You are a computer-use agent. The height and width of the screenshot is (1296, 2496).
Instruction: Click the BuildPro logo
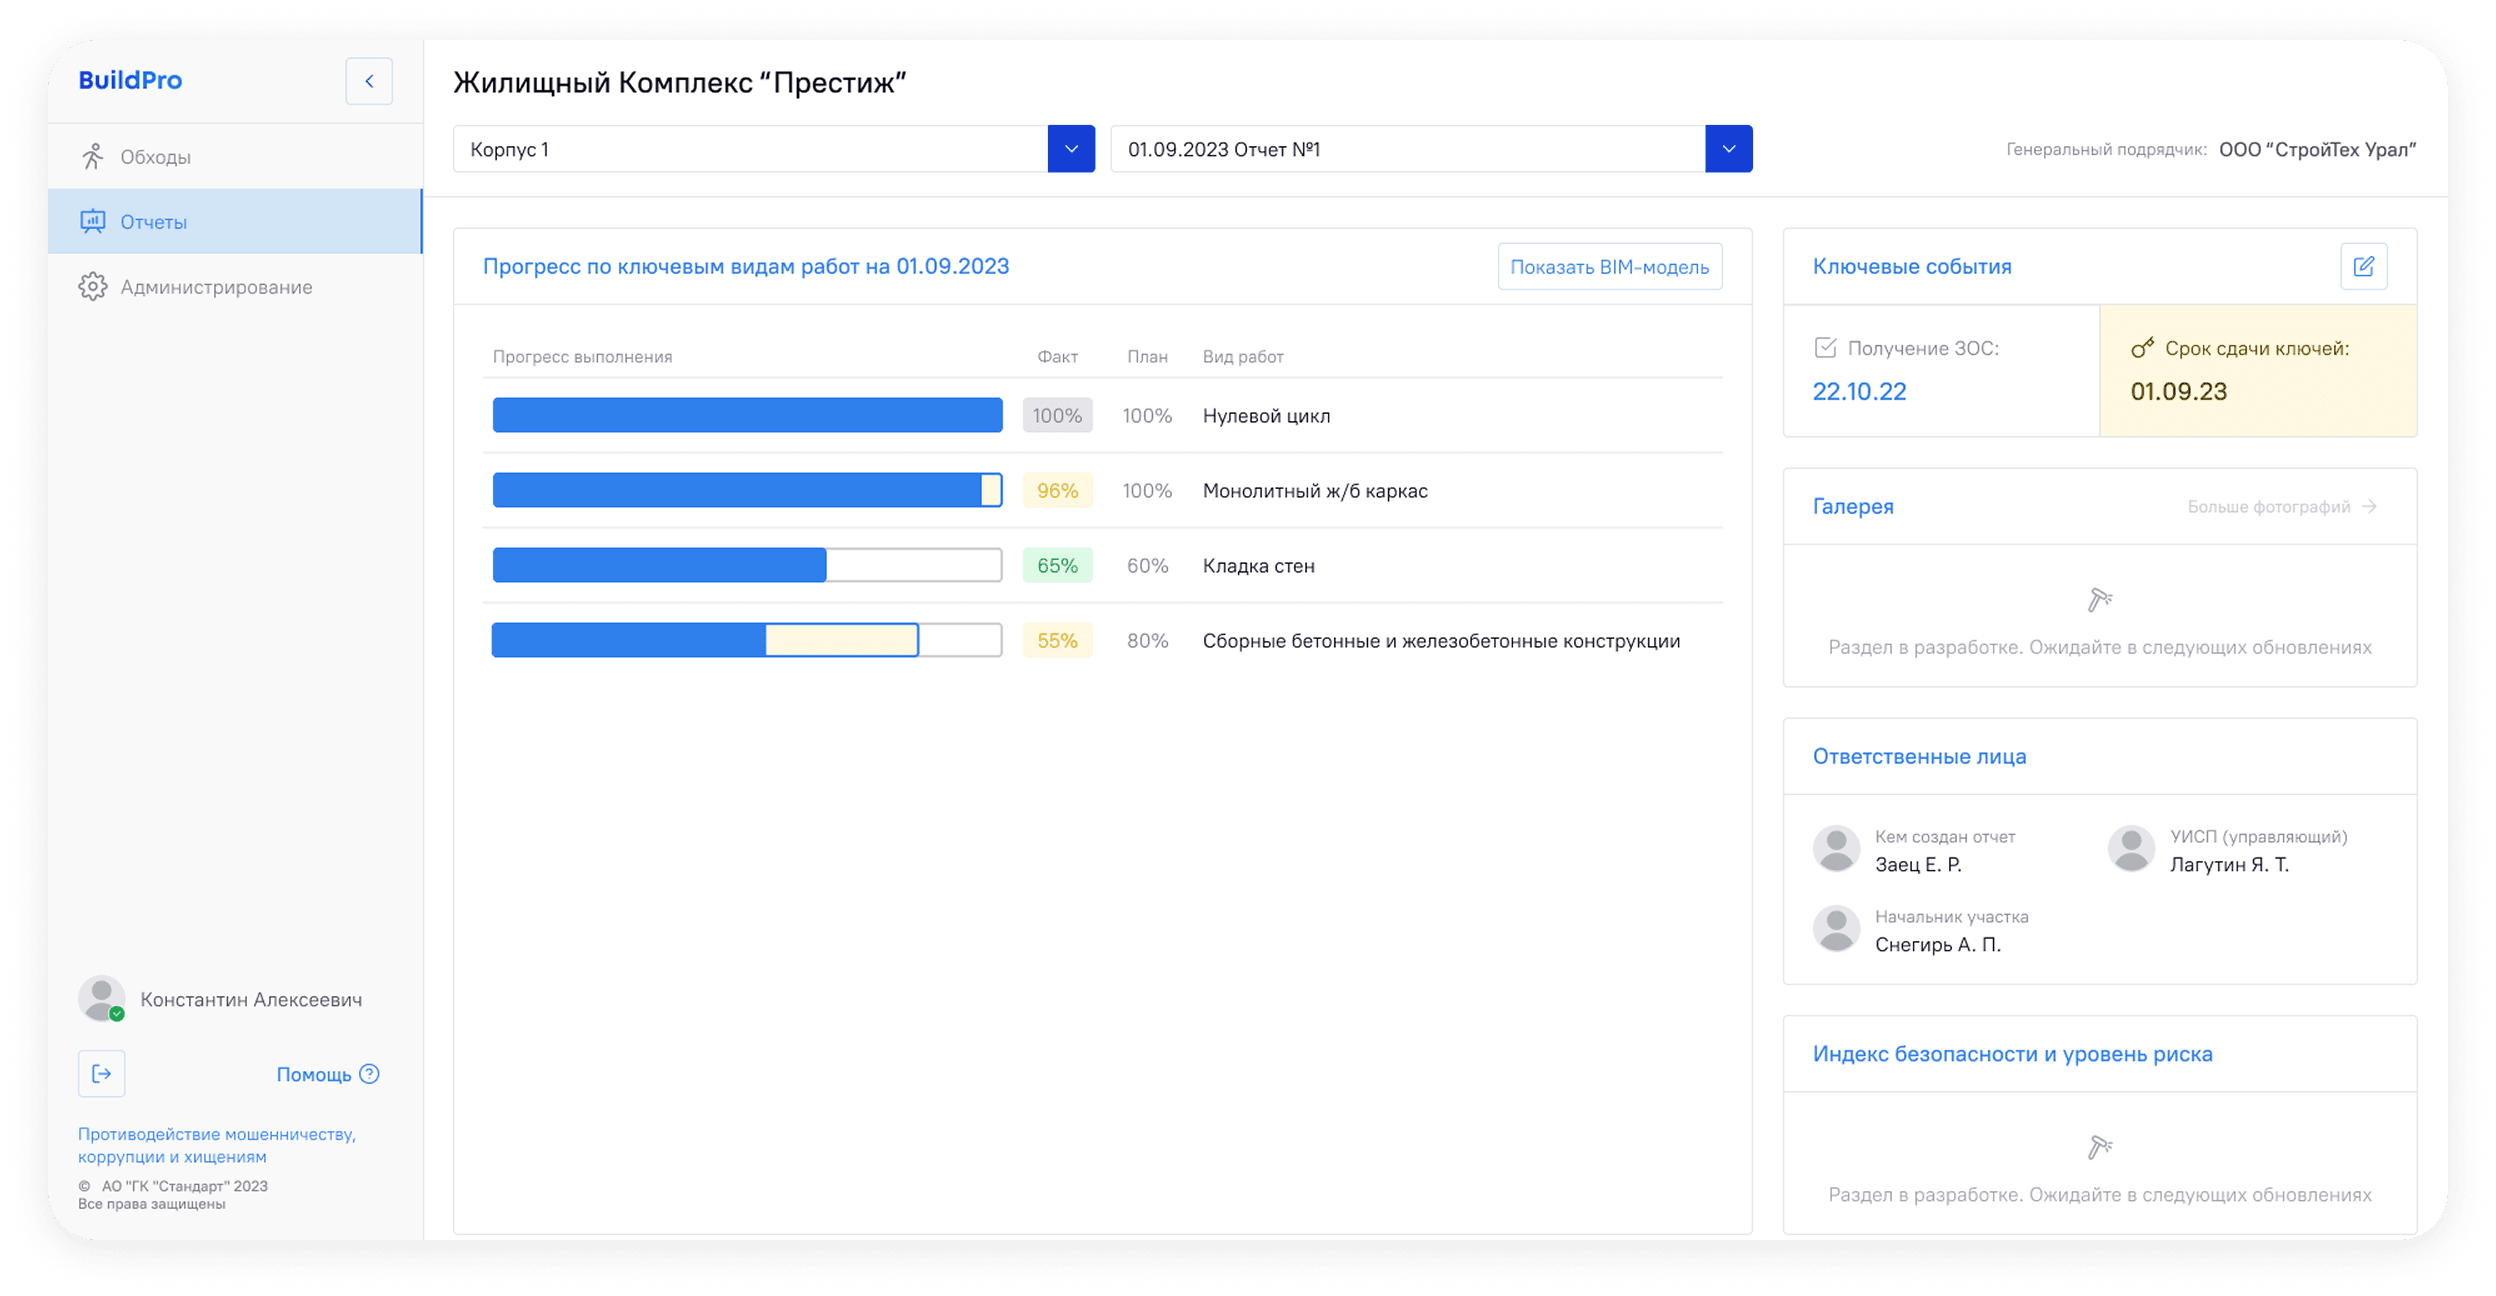130,80
